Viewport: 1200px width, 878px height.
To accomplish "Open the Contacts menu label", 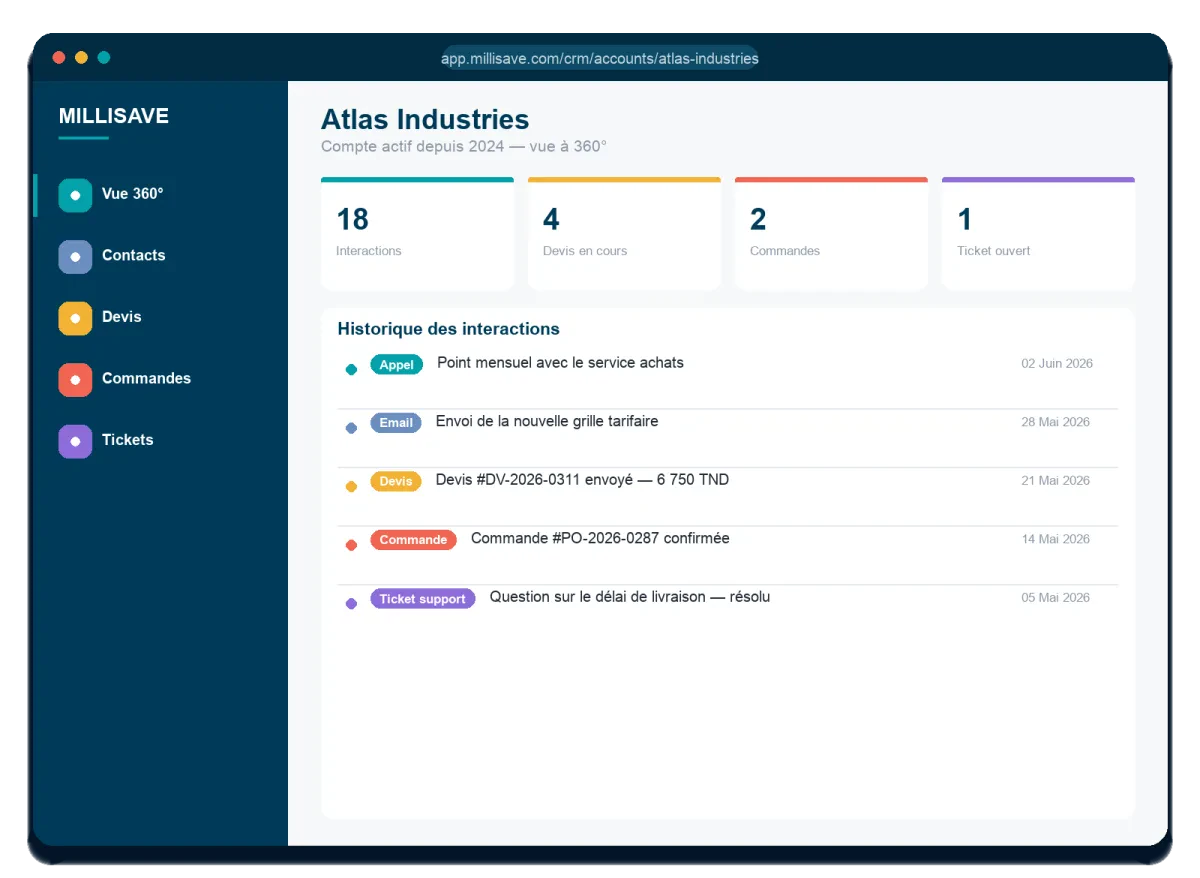I will click(x=133, y=255).
